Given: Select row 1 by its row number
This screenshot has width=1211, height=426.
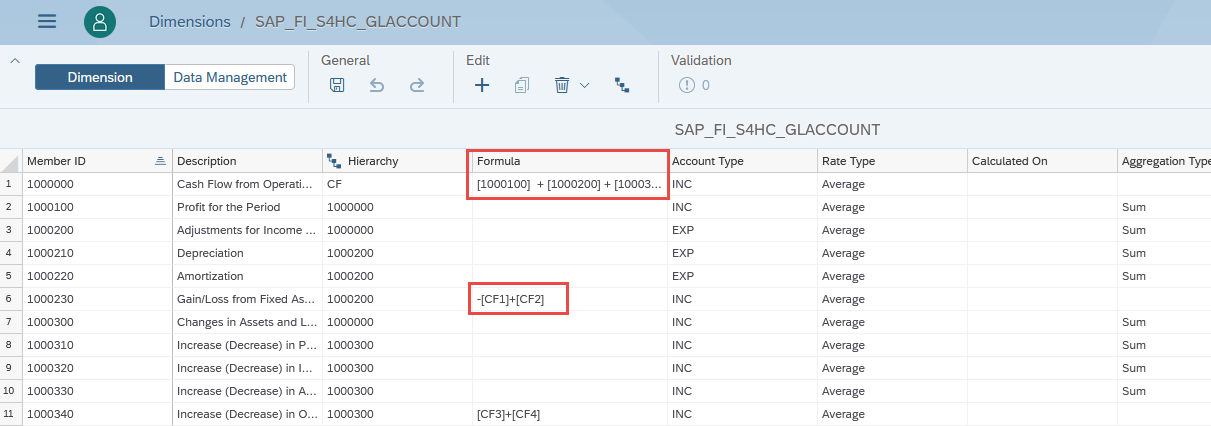Looking at the screenshot, I should pos(11,184).
